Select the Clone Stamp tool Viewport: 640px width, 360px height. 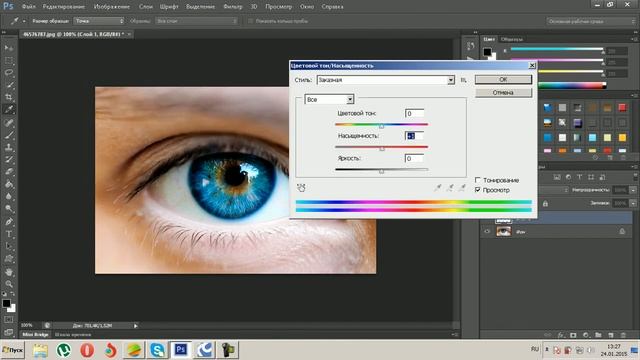(x=9, y=147)
